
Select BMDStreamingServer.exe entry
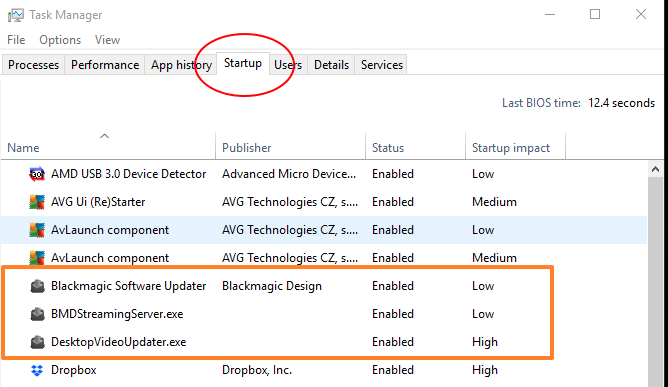coord(117,314)
